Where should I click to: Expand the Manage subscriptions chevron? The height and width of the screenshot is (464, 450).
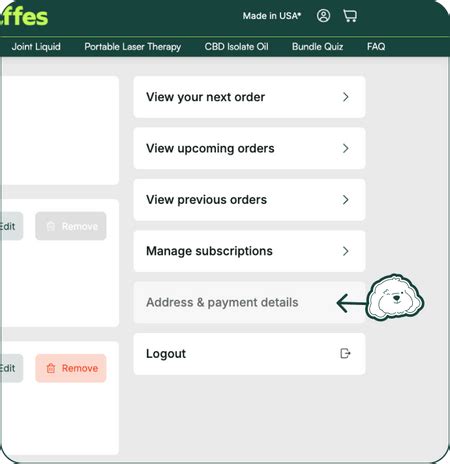tap(346, 251)
